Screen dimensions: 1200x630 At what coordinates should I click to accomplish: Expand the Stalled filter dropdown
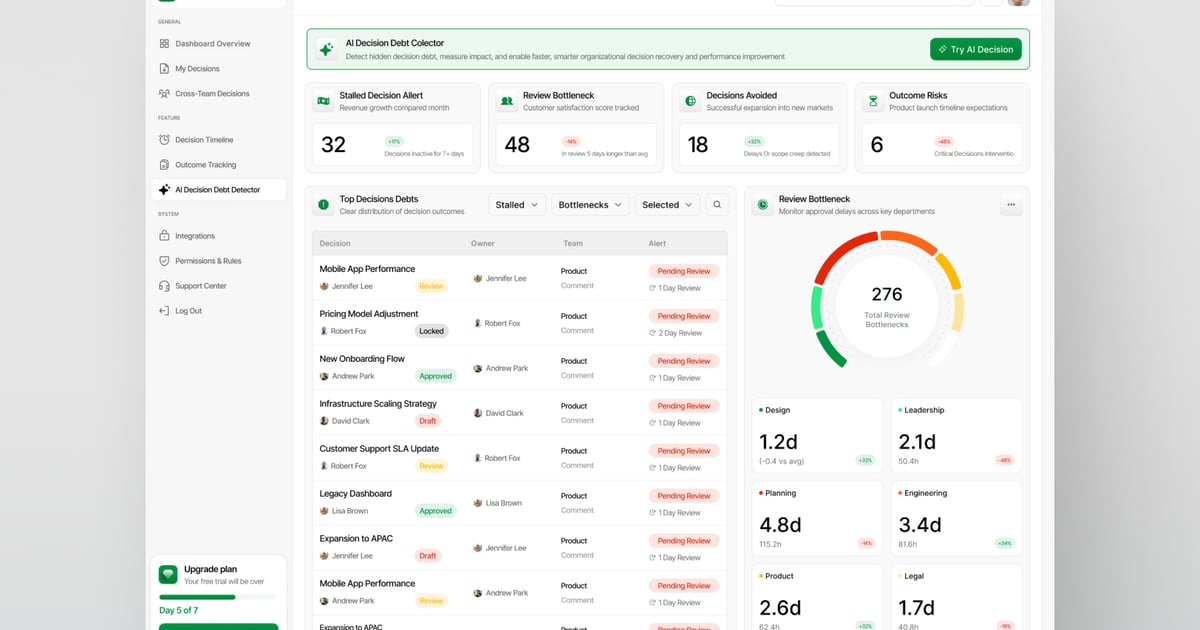pyautogui.click(x=517, y=205)
